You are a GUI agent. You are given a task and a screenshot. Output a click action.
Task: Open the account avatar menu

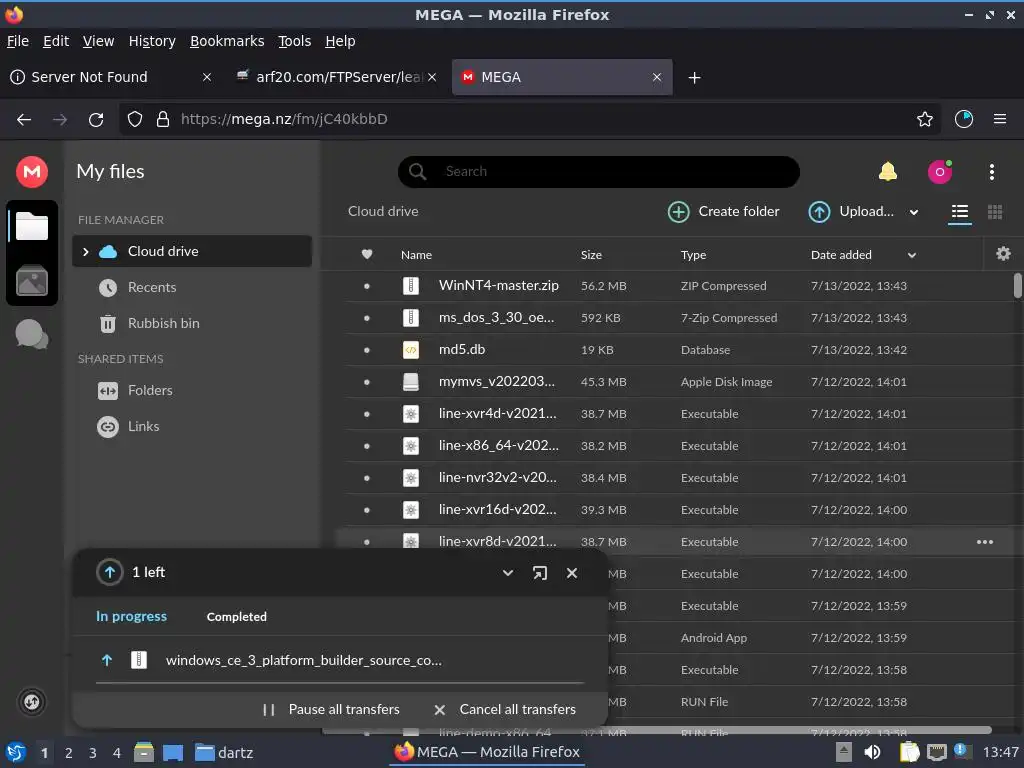(940, 172)
